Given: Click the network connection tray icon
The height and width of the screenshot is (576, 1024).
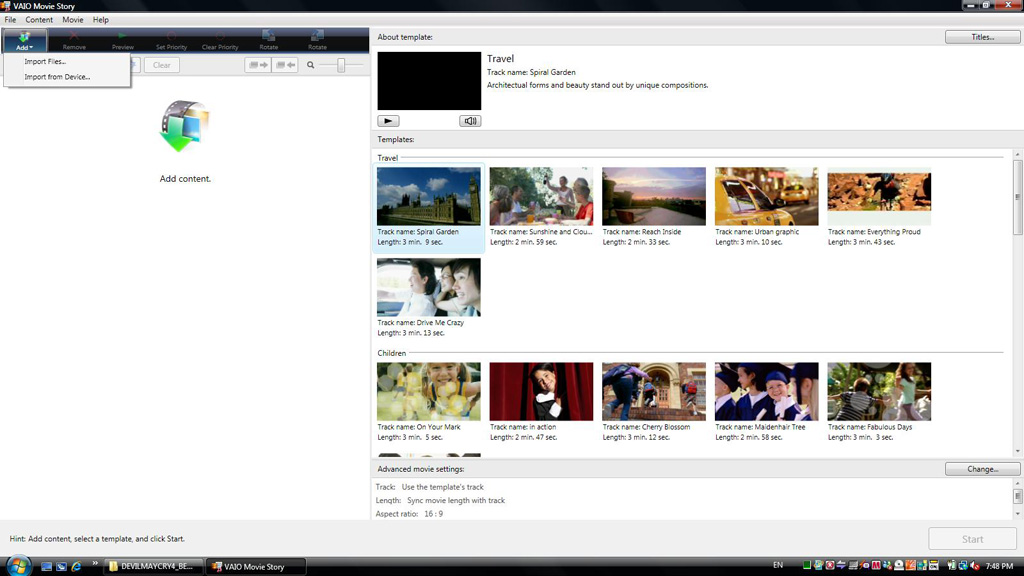Looking at the screenshot, I should coord(963,566).
